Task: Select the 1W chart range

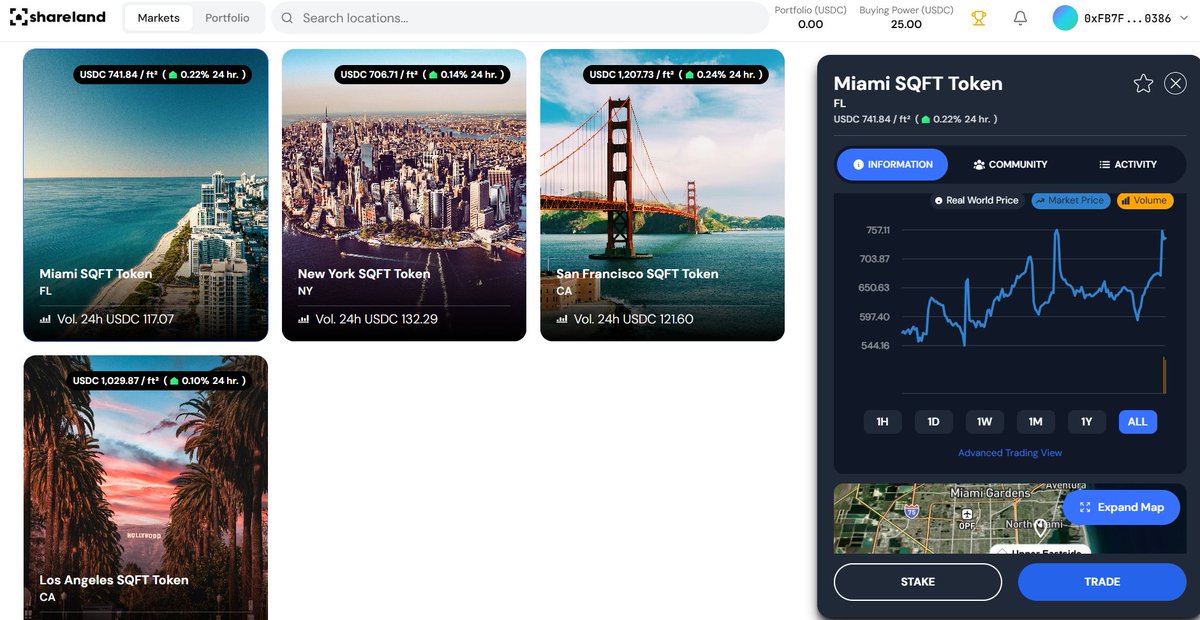Action: (984, 422)
